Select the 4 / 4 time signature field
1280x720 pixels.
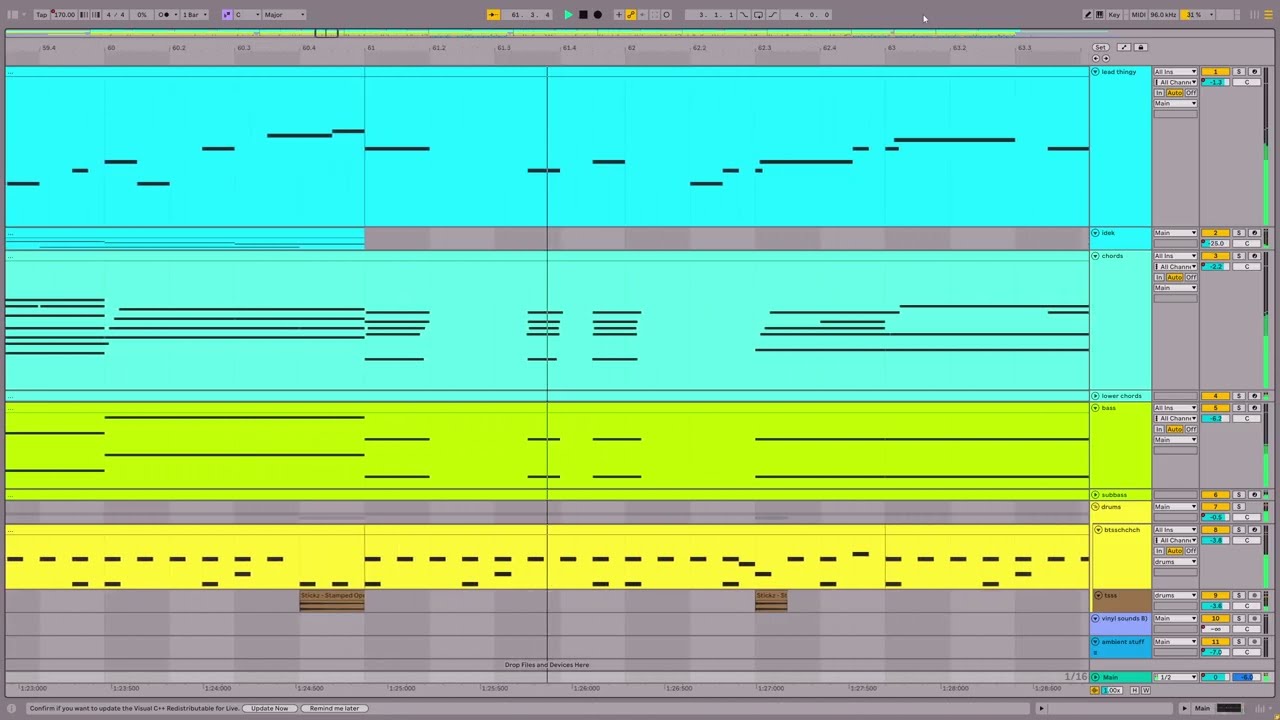(x=115, y=14)
